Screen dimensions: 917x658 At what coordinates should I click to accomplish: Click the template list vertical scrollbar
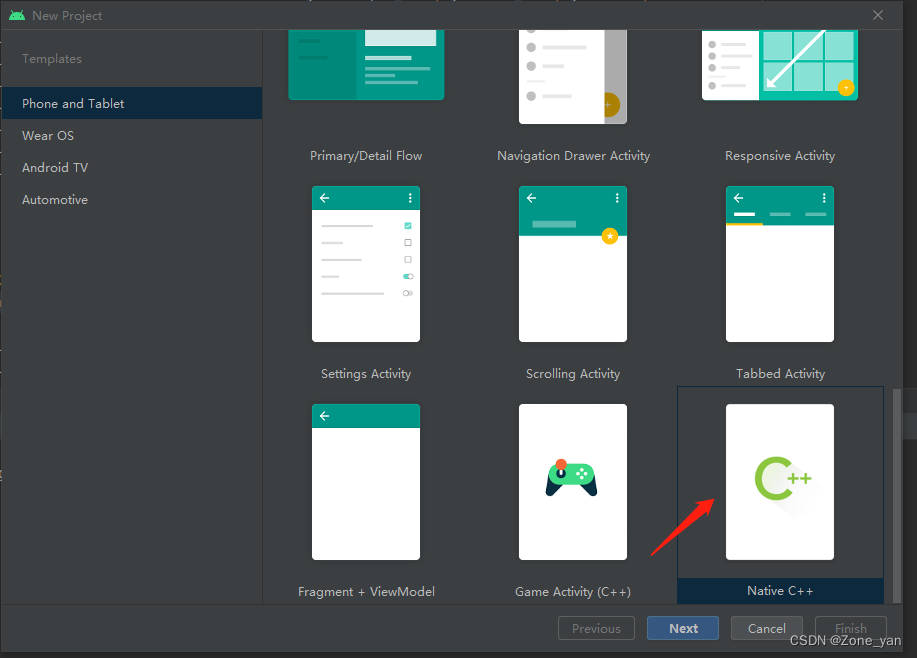(897, 495)
